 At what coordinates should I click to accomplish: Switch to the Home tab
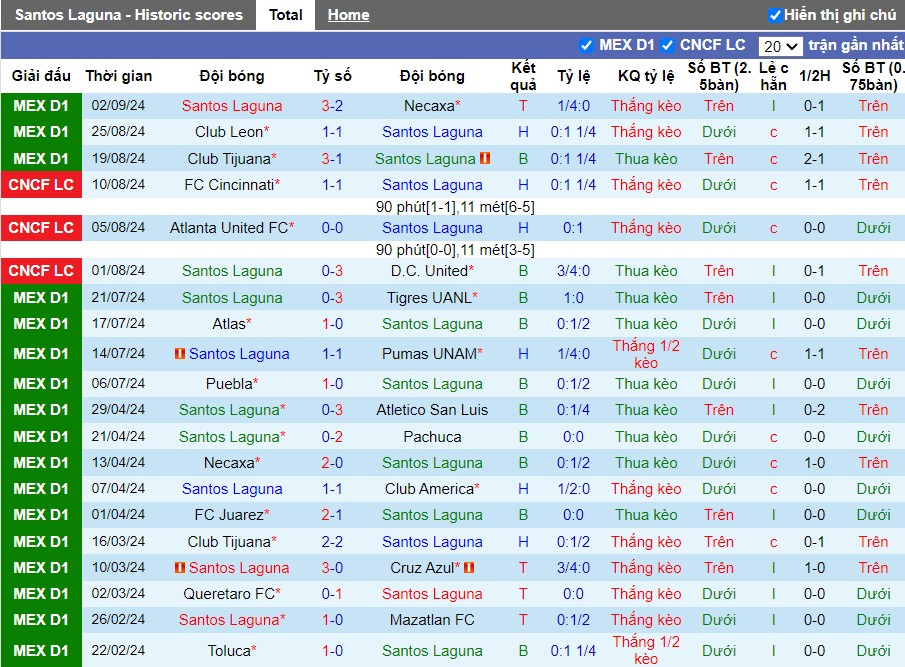tap(349, 15)
